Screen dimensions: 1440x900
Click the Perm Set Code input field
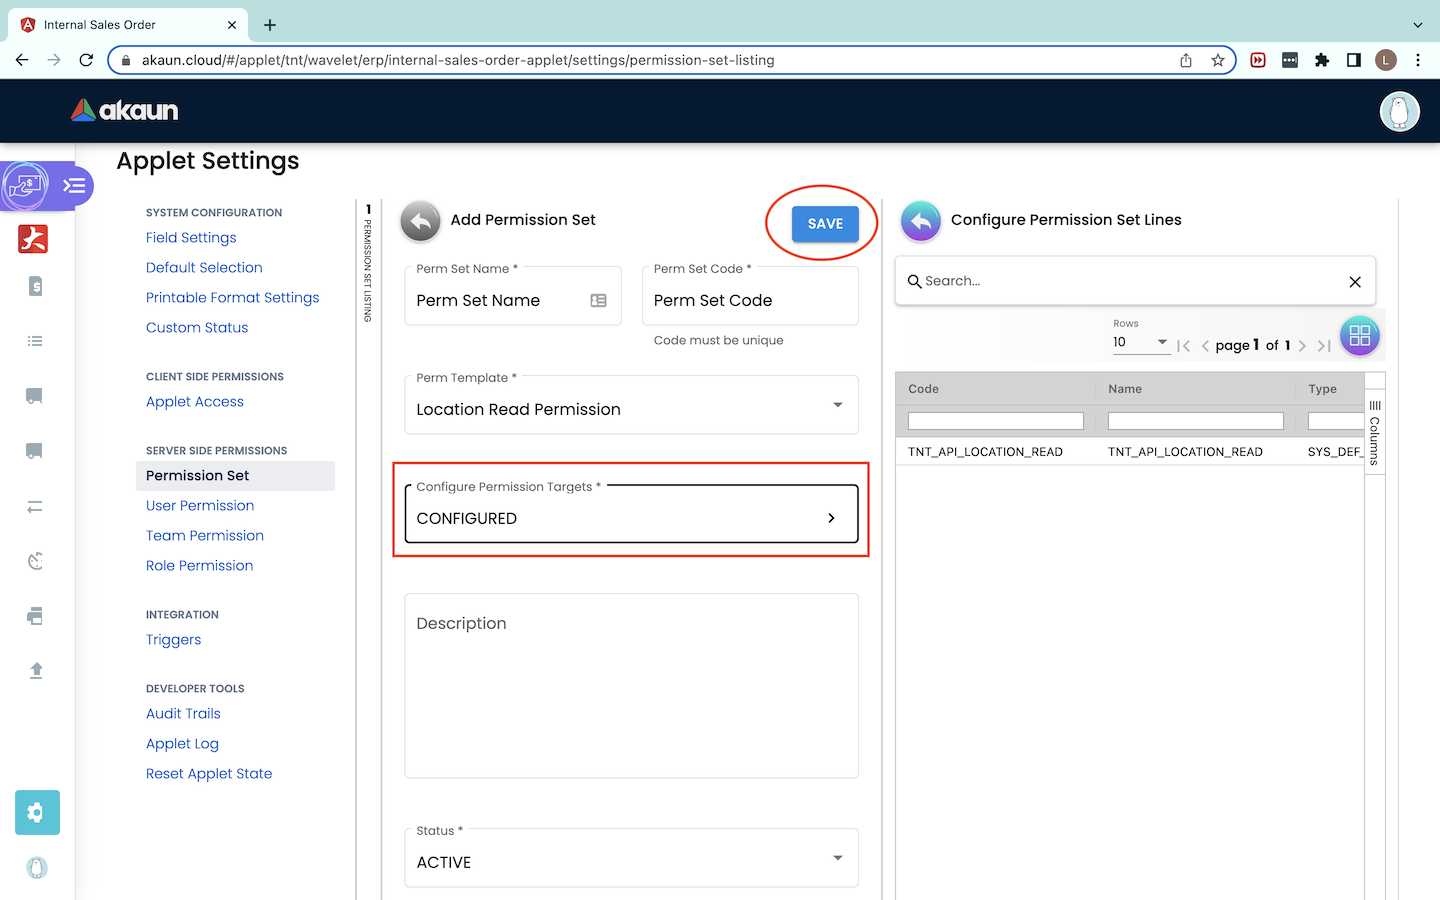tap(749, 301)
